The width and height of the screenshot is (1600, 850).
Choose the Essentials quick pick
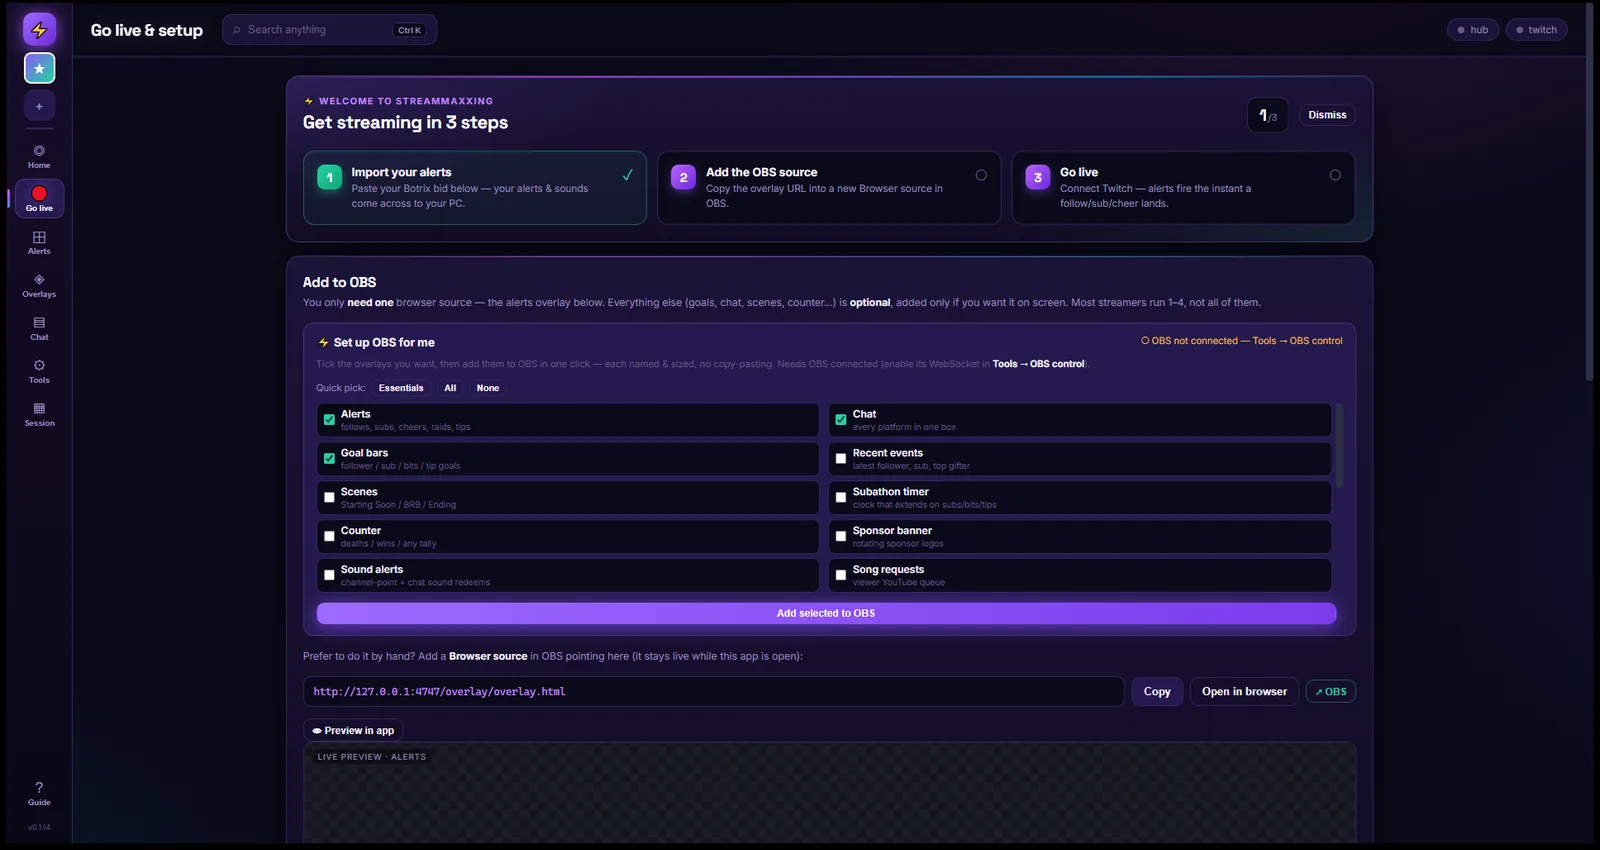pyautogui.click(x=401, y=388)
